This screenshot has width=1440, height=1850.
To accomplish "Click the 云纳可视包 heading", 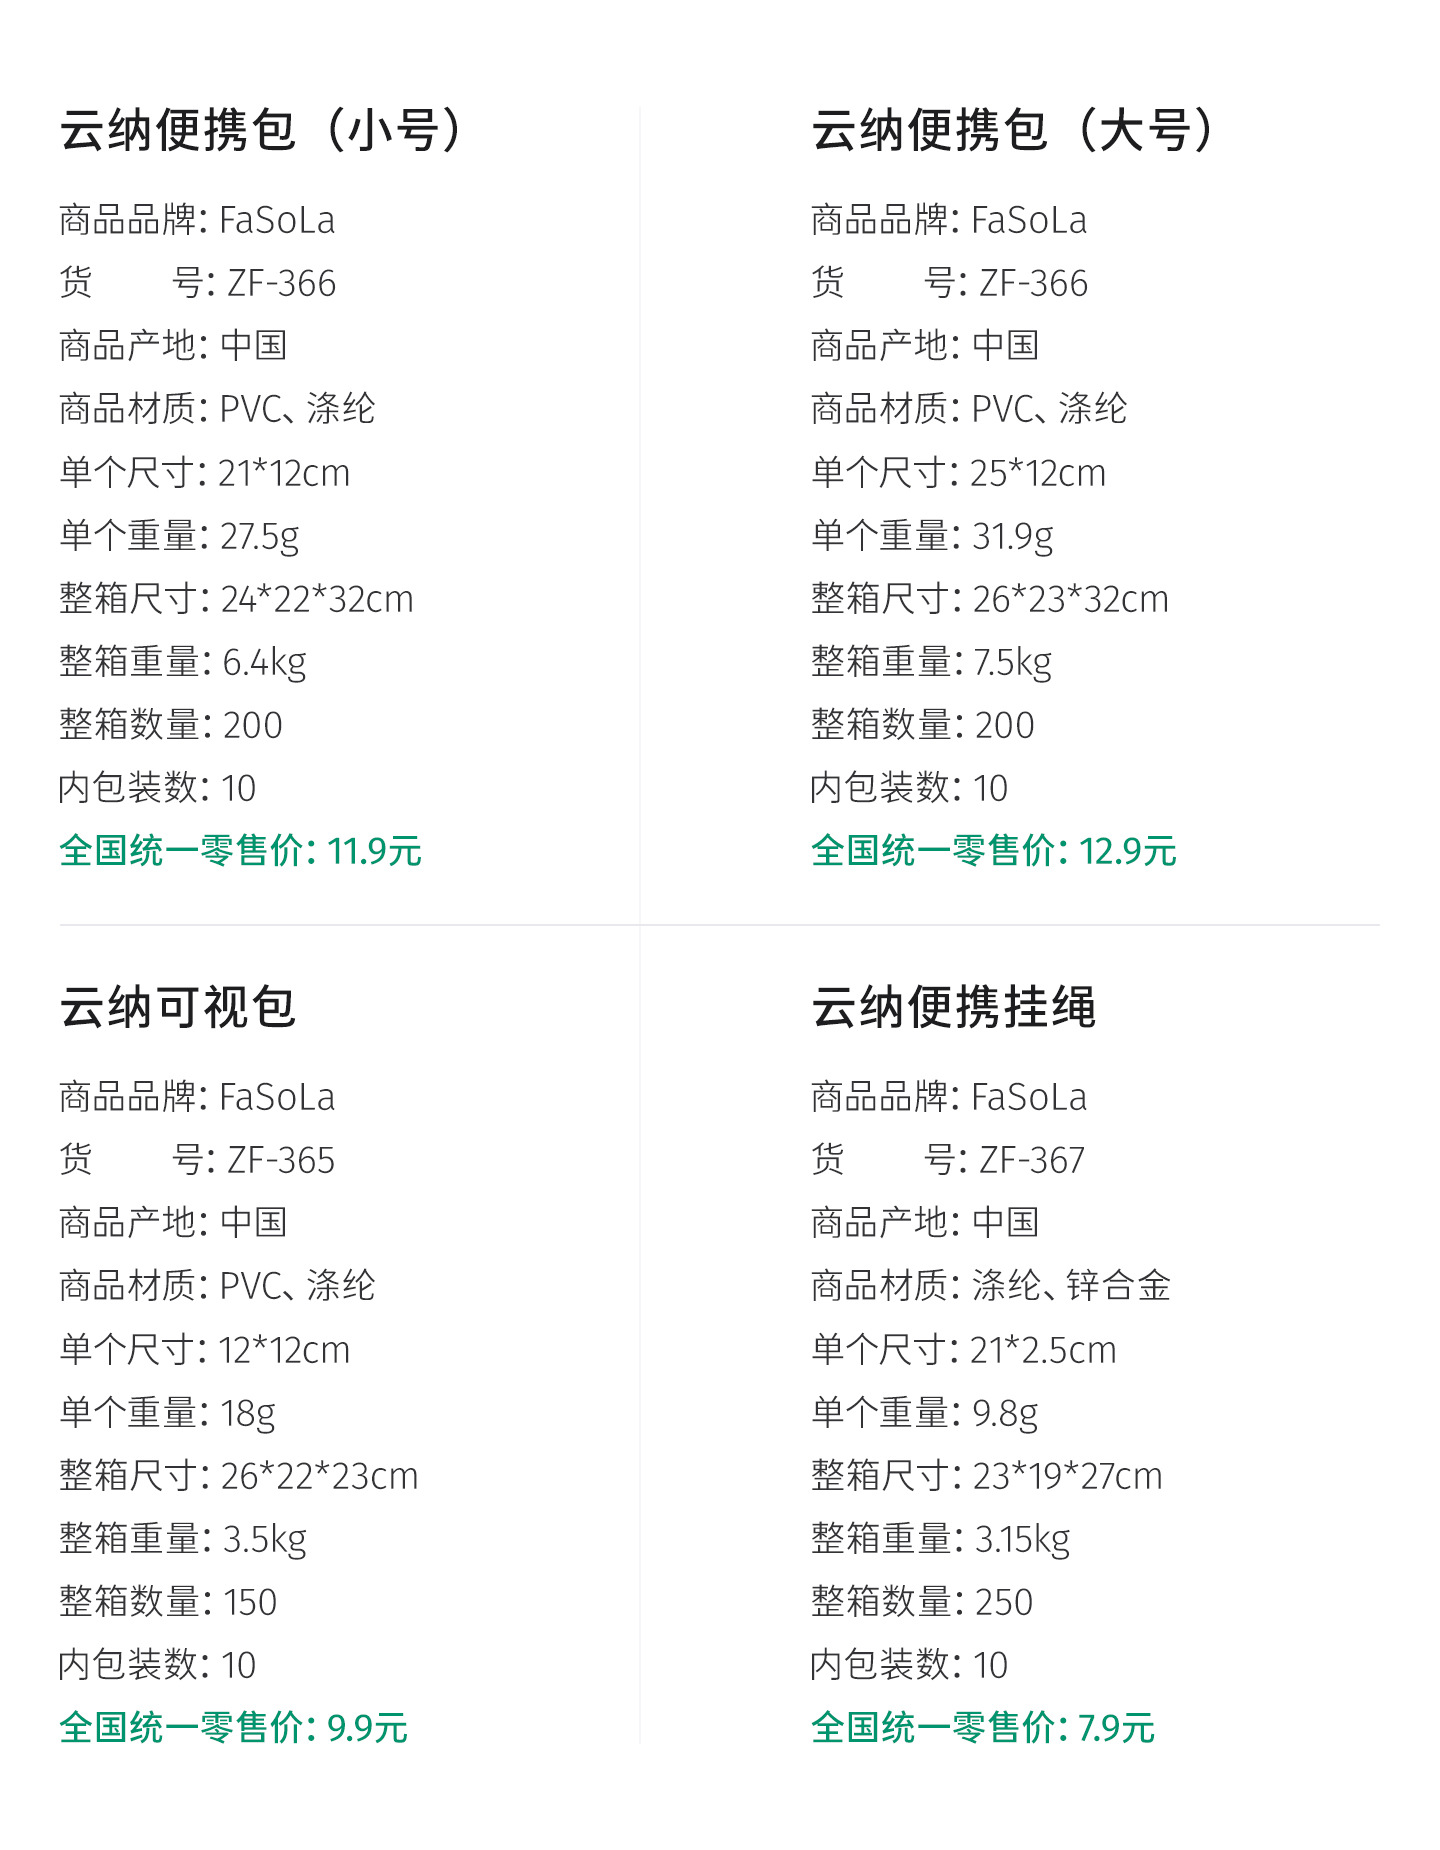I will pos(178,1007).
